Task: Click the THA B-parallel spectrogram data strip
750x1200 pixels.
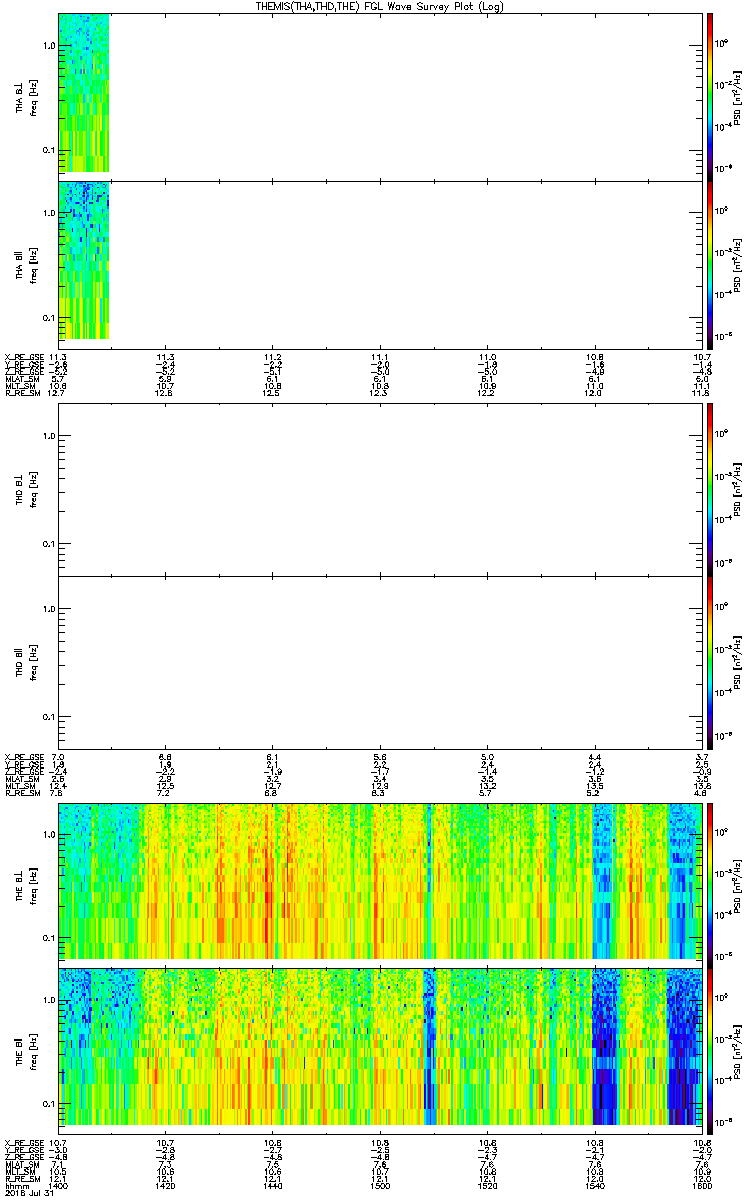Action: pos(84,260)
